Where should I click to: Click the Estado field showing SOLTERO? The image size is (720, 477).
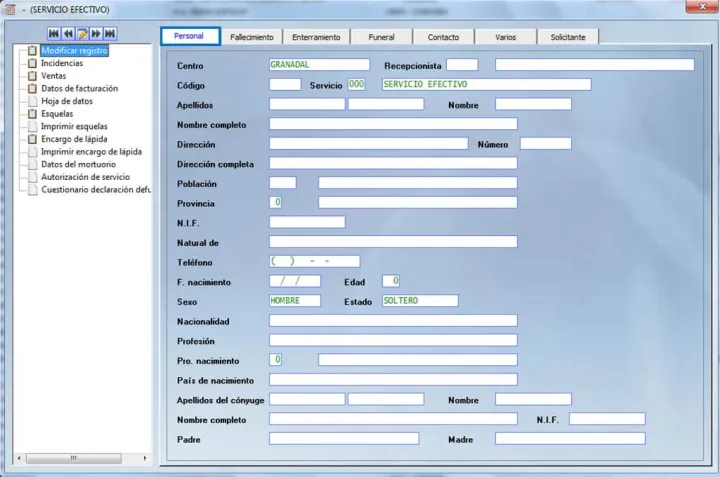[x=419, y=300]
